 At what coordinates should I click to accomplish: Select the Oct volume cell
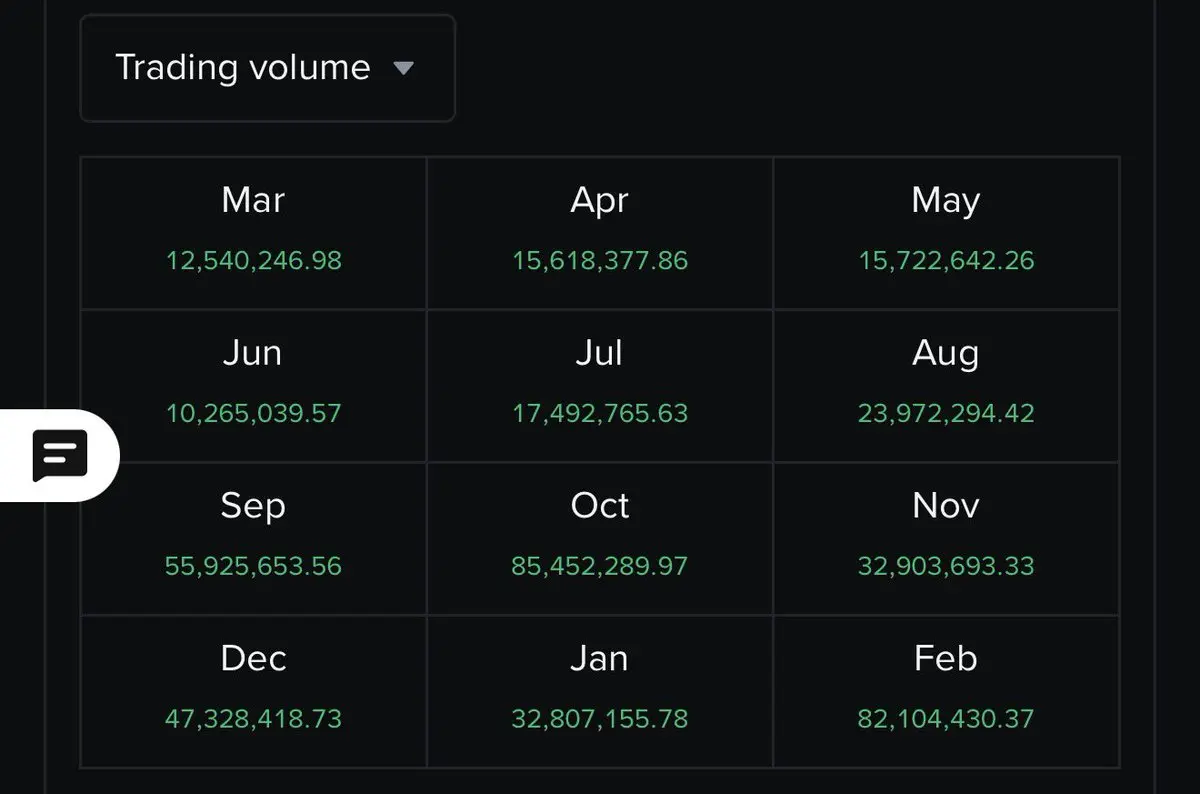pos(600,539)
